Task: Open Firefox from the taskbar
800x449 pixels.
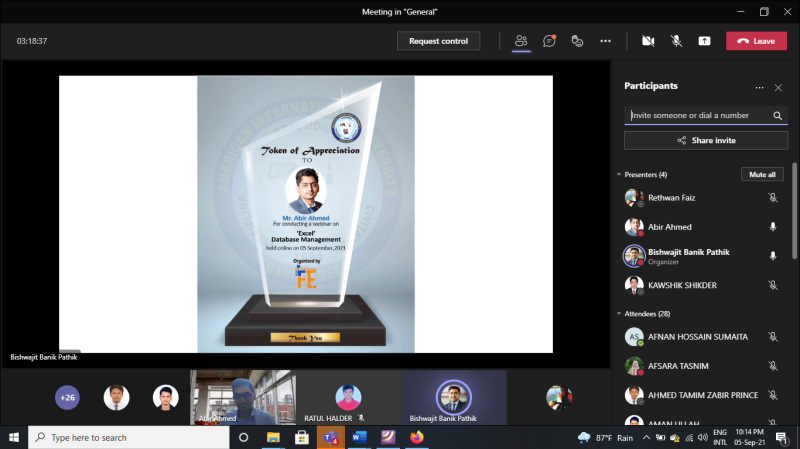Action: point(417,437)
